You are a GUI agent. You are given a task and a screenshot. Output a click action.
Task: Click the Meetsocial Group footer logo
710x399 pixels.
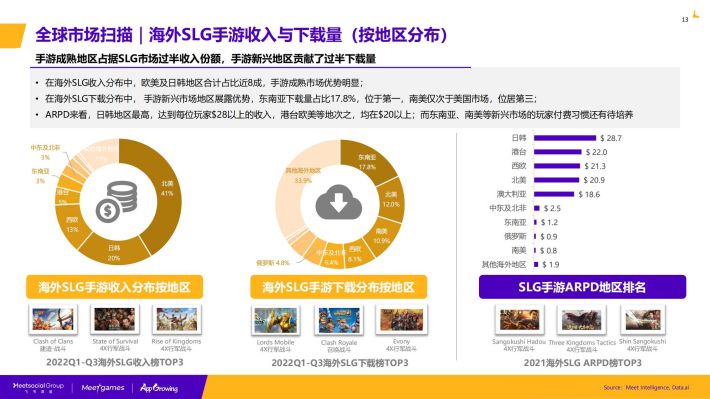[x=38, y=387]
